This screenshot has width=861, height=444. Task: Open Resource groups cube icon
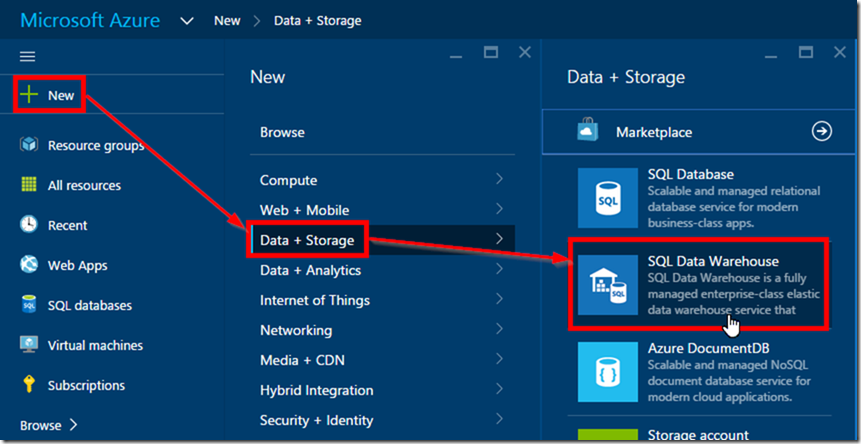point(29,145)
